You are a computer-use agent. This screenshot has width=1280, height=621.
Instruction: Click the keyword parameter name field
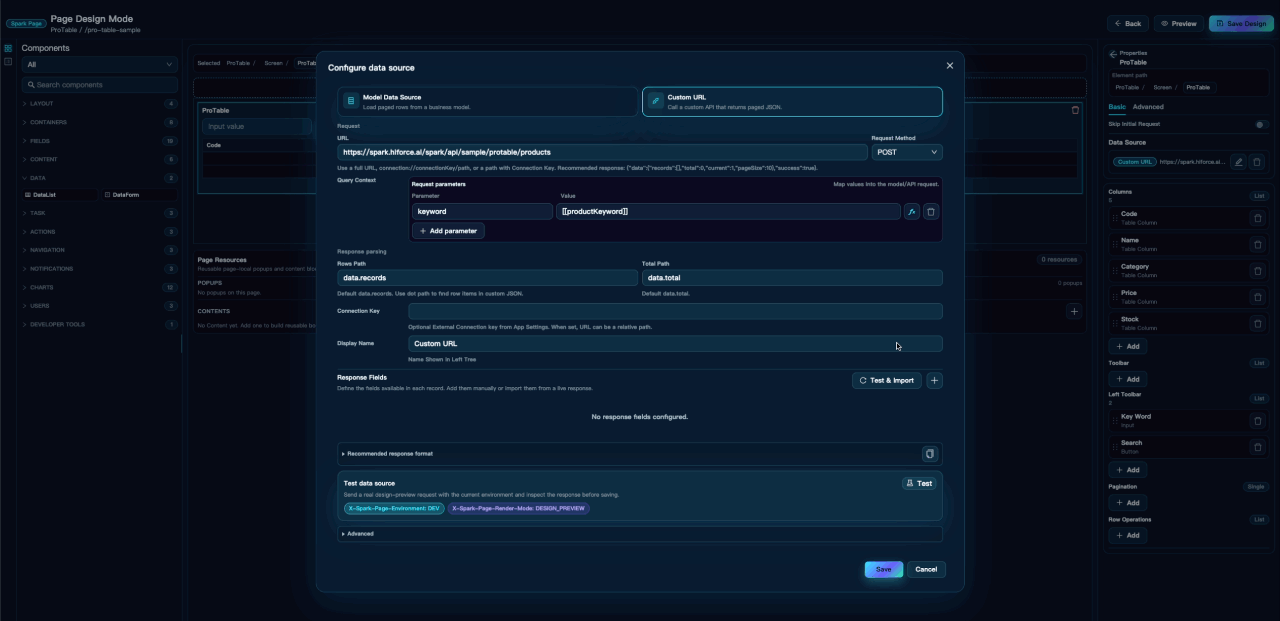(x=482, y=212)
